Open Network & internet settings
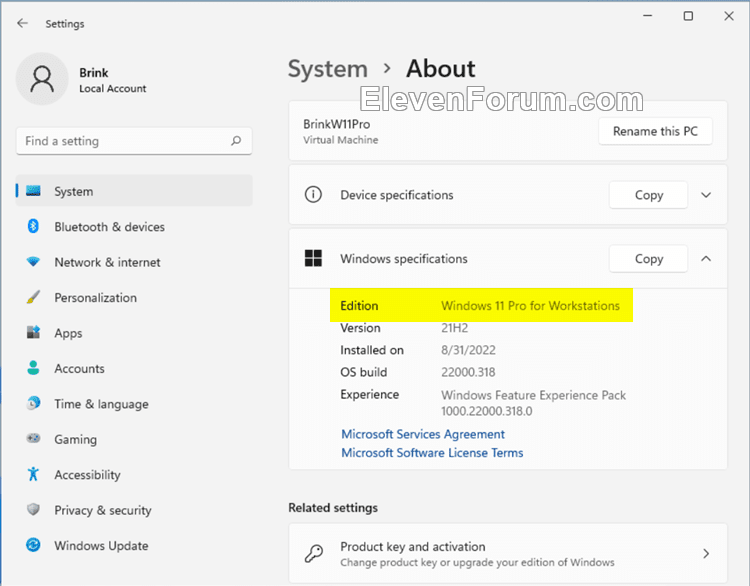 coord(134,262)
